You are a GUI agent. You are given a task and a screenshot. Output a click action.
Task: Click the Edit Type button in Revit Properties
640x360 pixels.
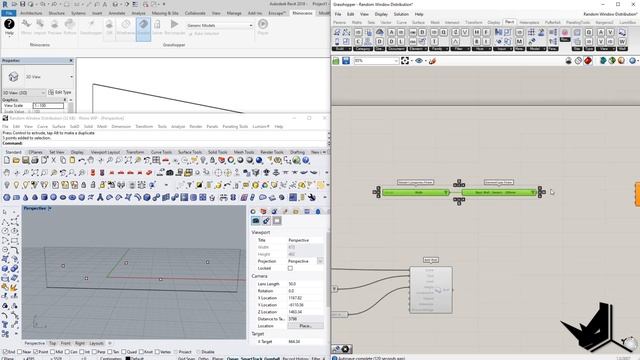[60, 93]
